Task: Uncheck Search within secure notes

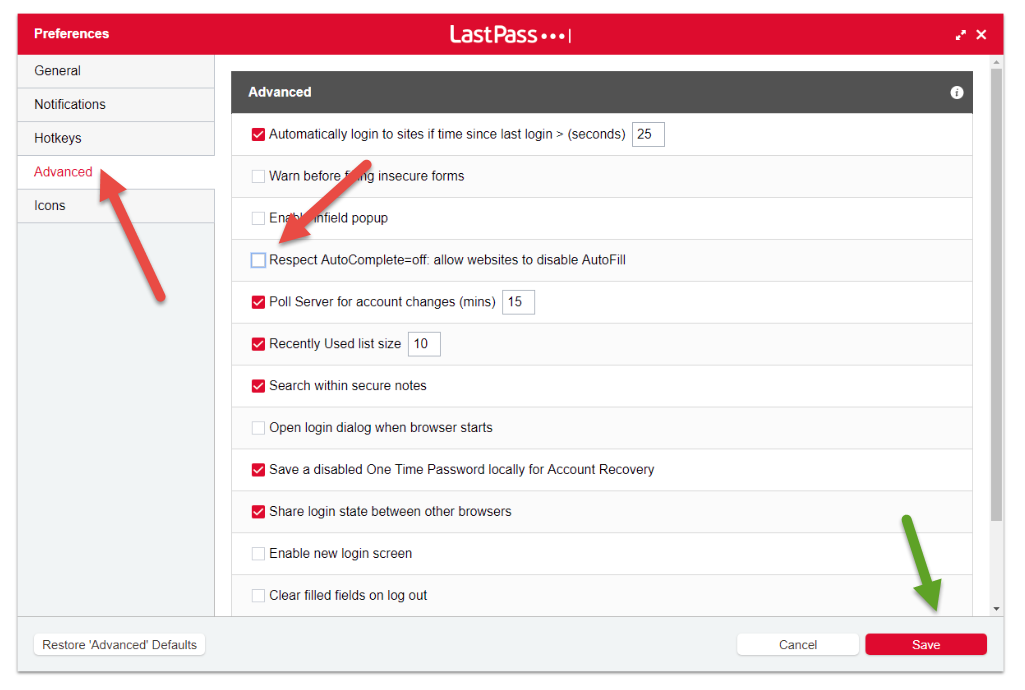Action: (x=258, y=385)
